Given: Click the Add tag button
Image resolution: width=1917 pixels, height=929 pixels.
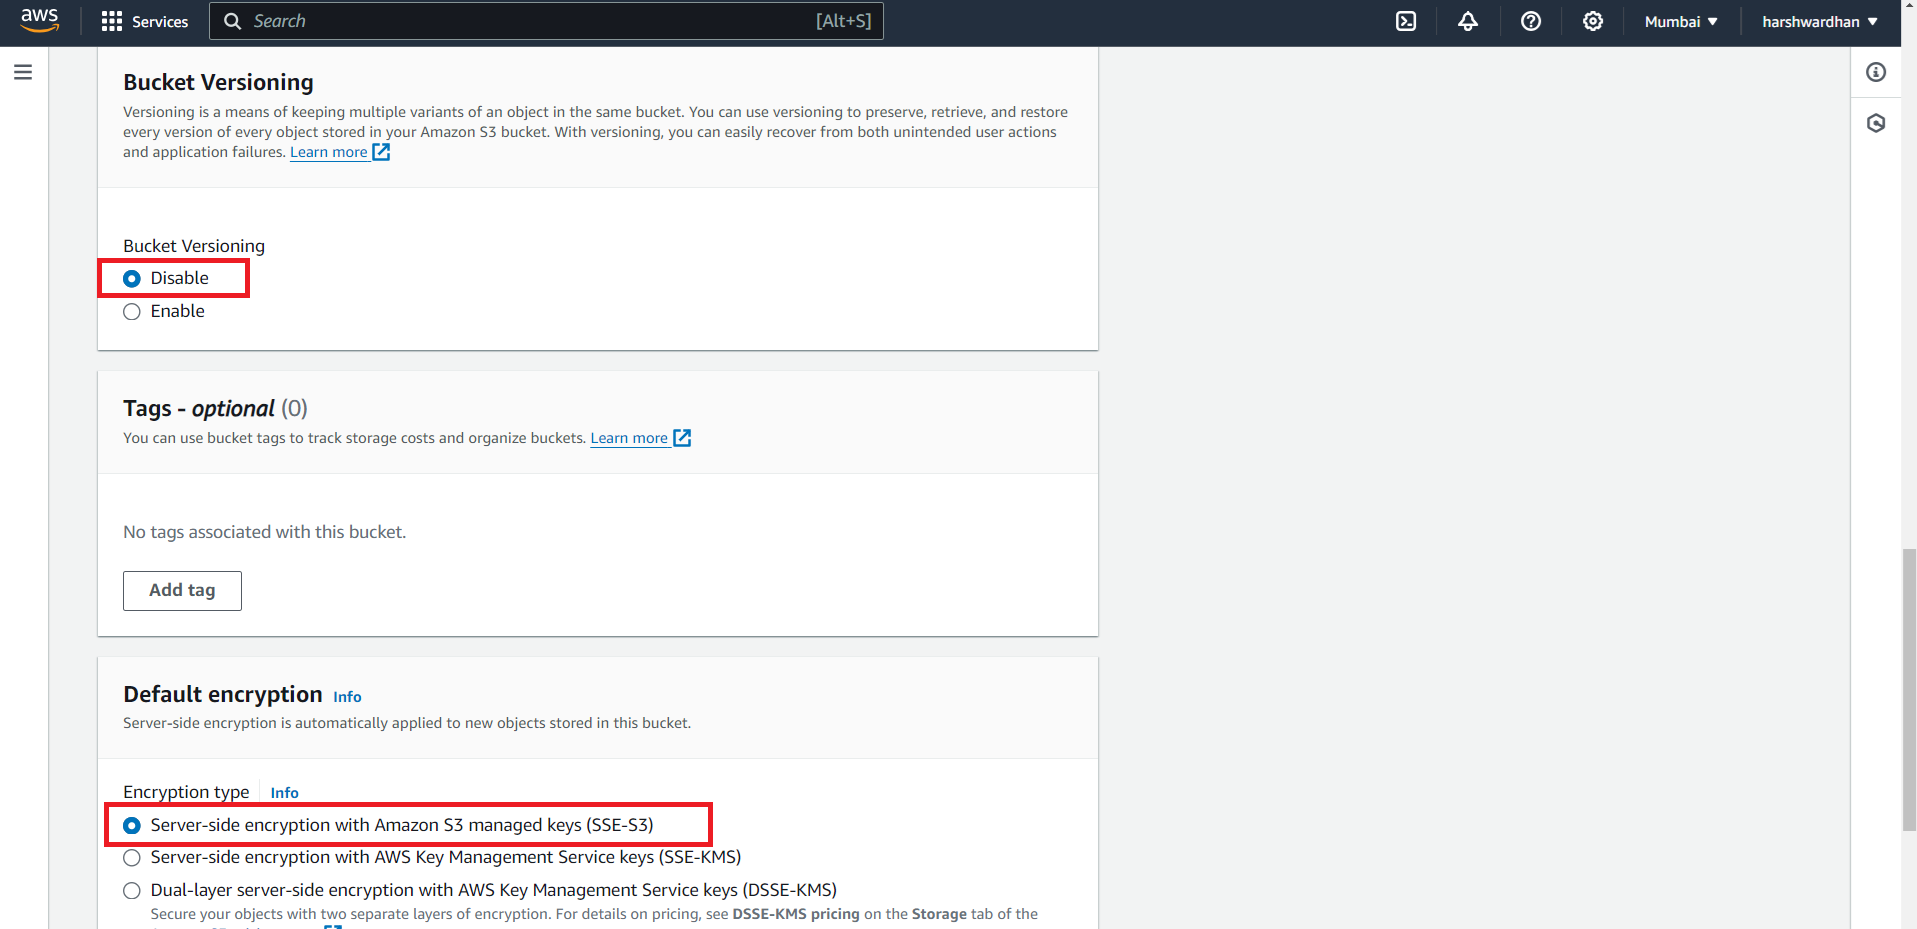Looking at the screenshot, I should (x=182, y=591).
